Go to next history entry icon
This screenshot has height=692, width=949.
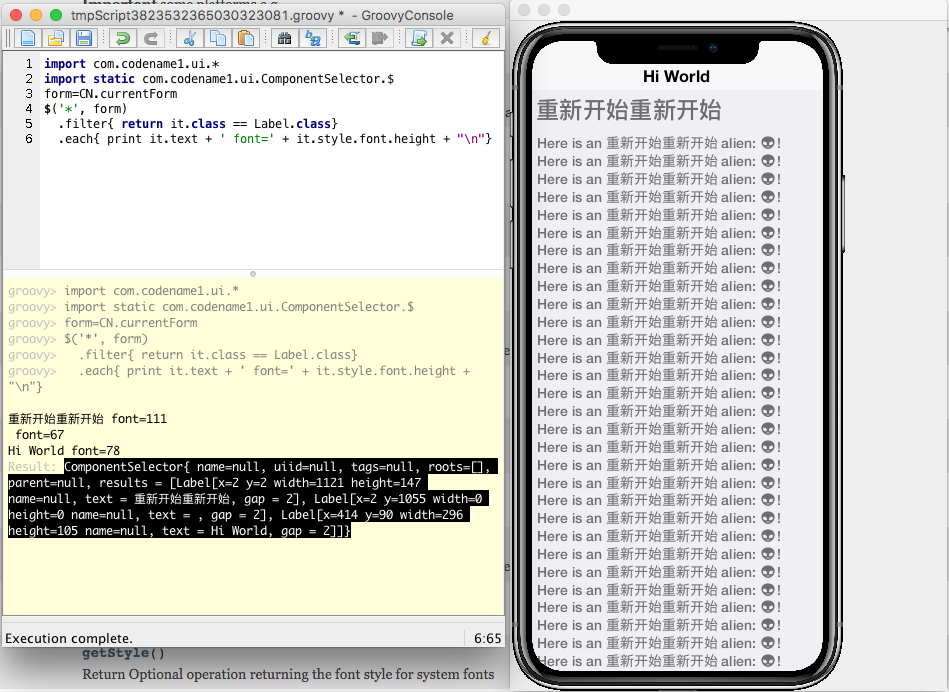tap(380, 39)
